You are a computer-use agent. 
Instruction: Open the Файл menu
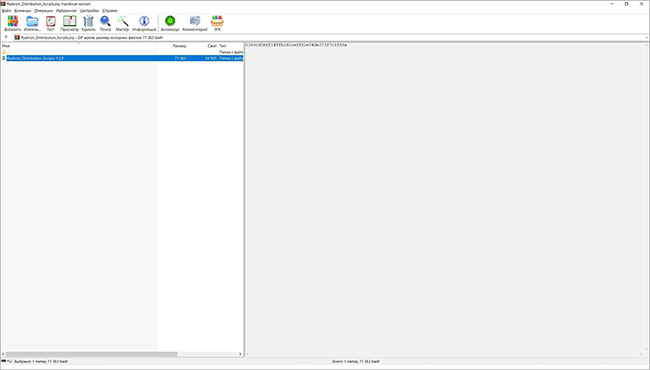coord(7,10)
